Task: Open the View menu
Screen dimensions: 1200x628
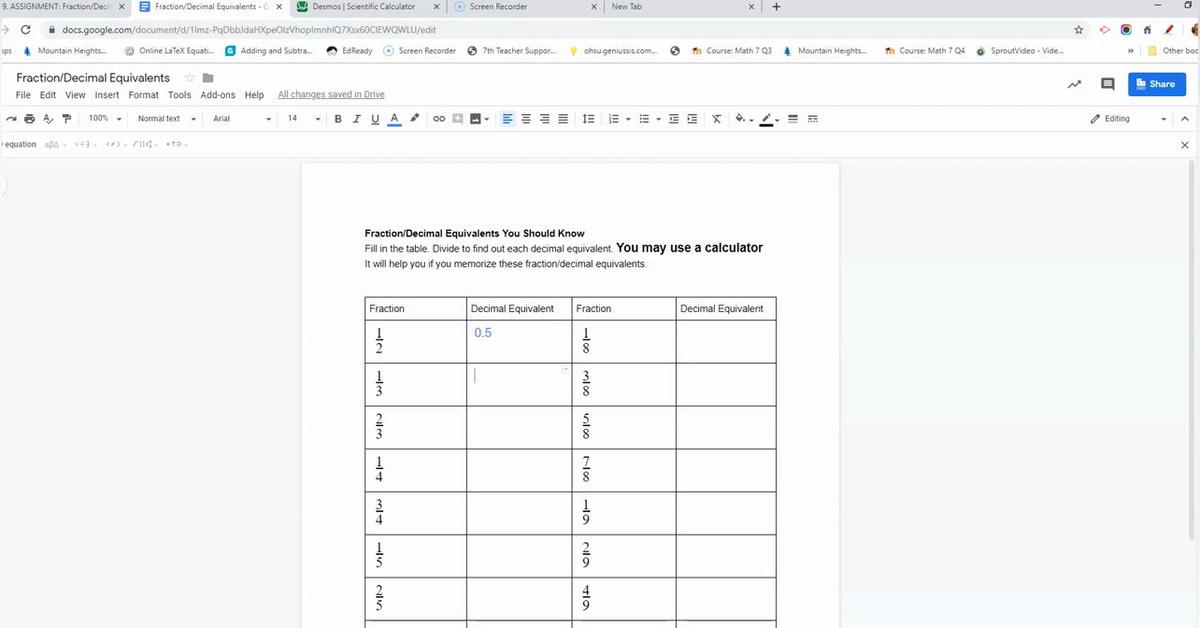Action: pyautogui.click(x=75, y=95)
